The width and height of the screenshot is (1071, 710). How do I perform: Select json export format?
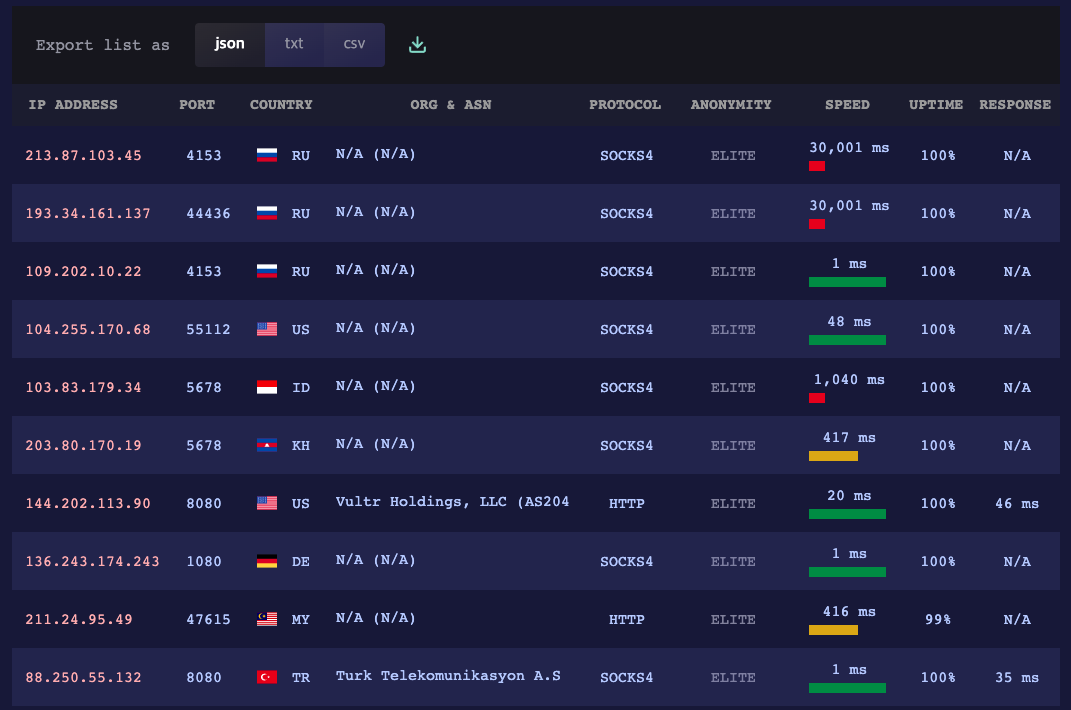tap(230, 44)
